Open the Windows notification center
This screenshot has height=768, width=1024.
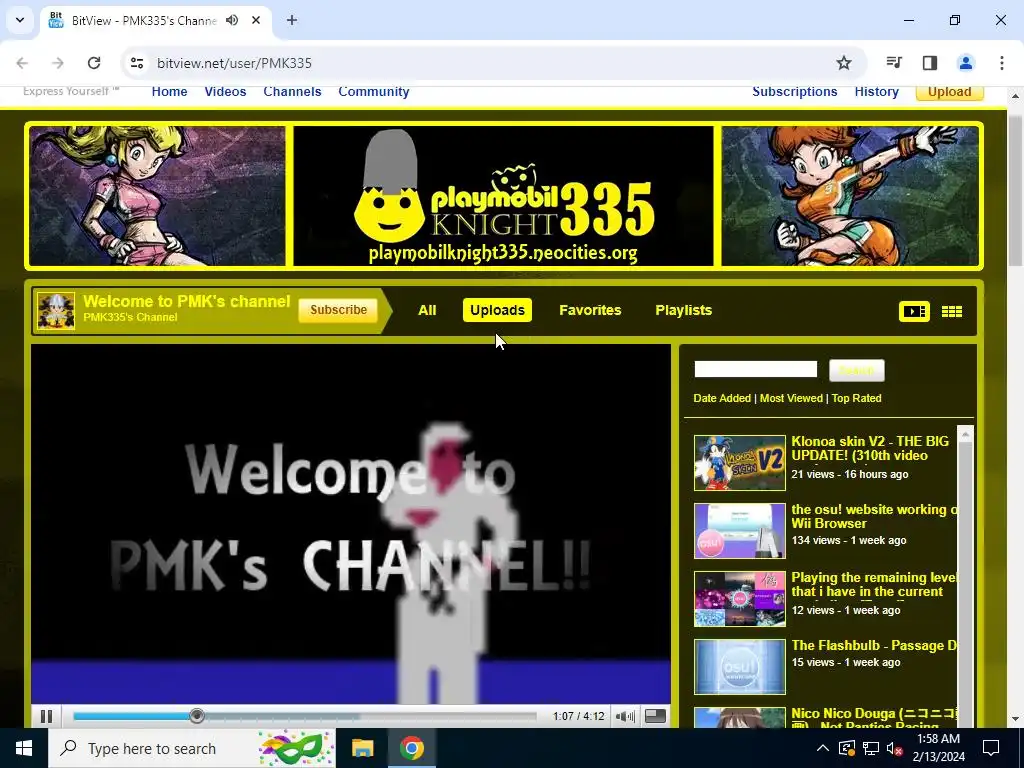991,748
